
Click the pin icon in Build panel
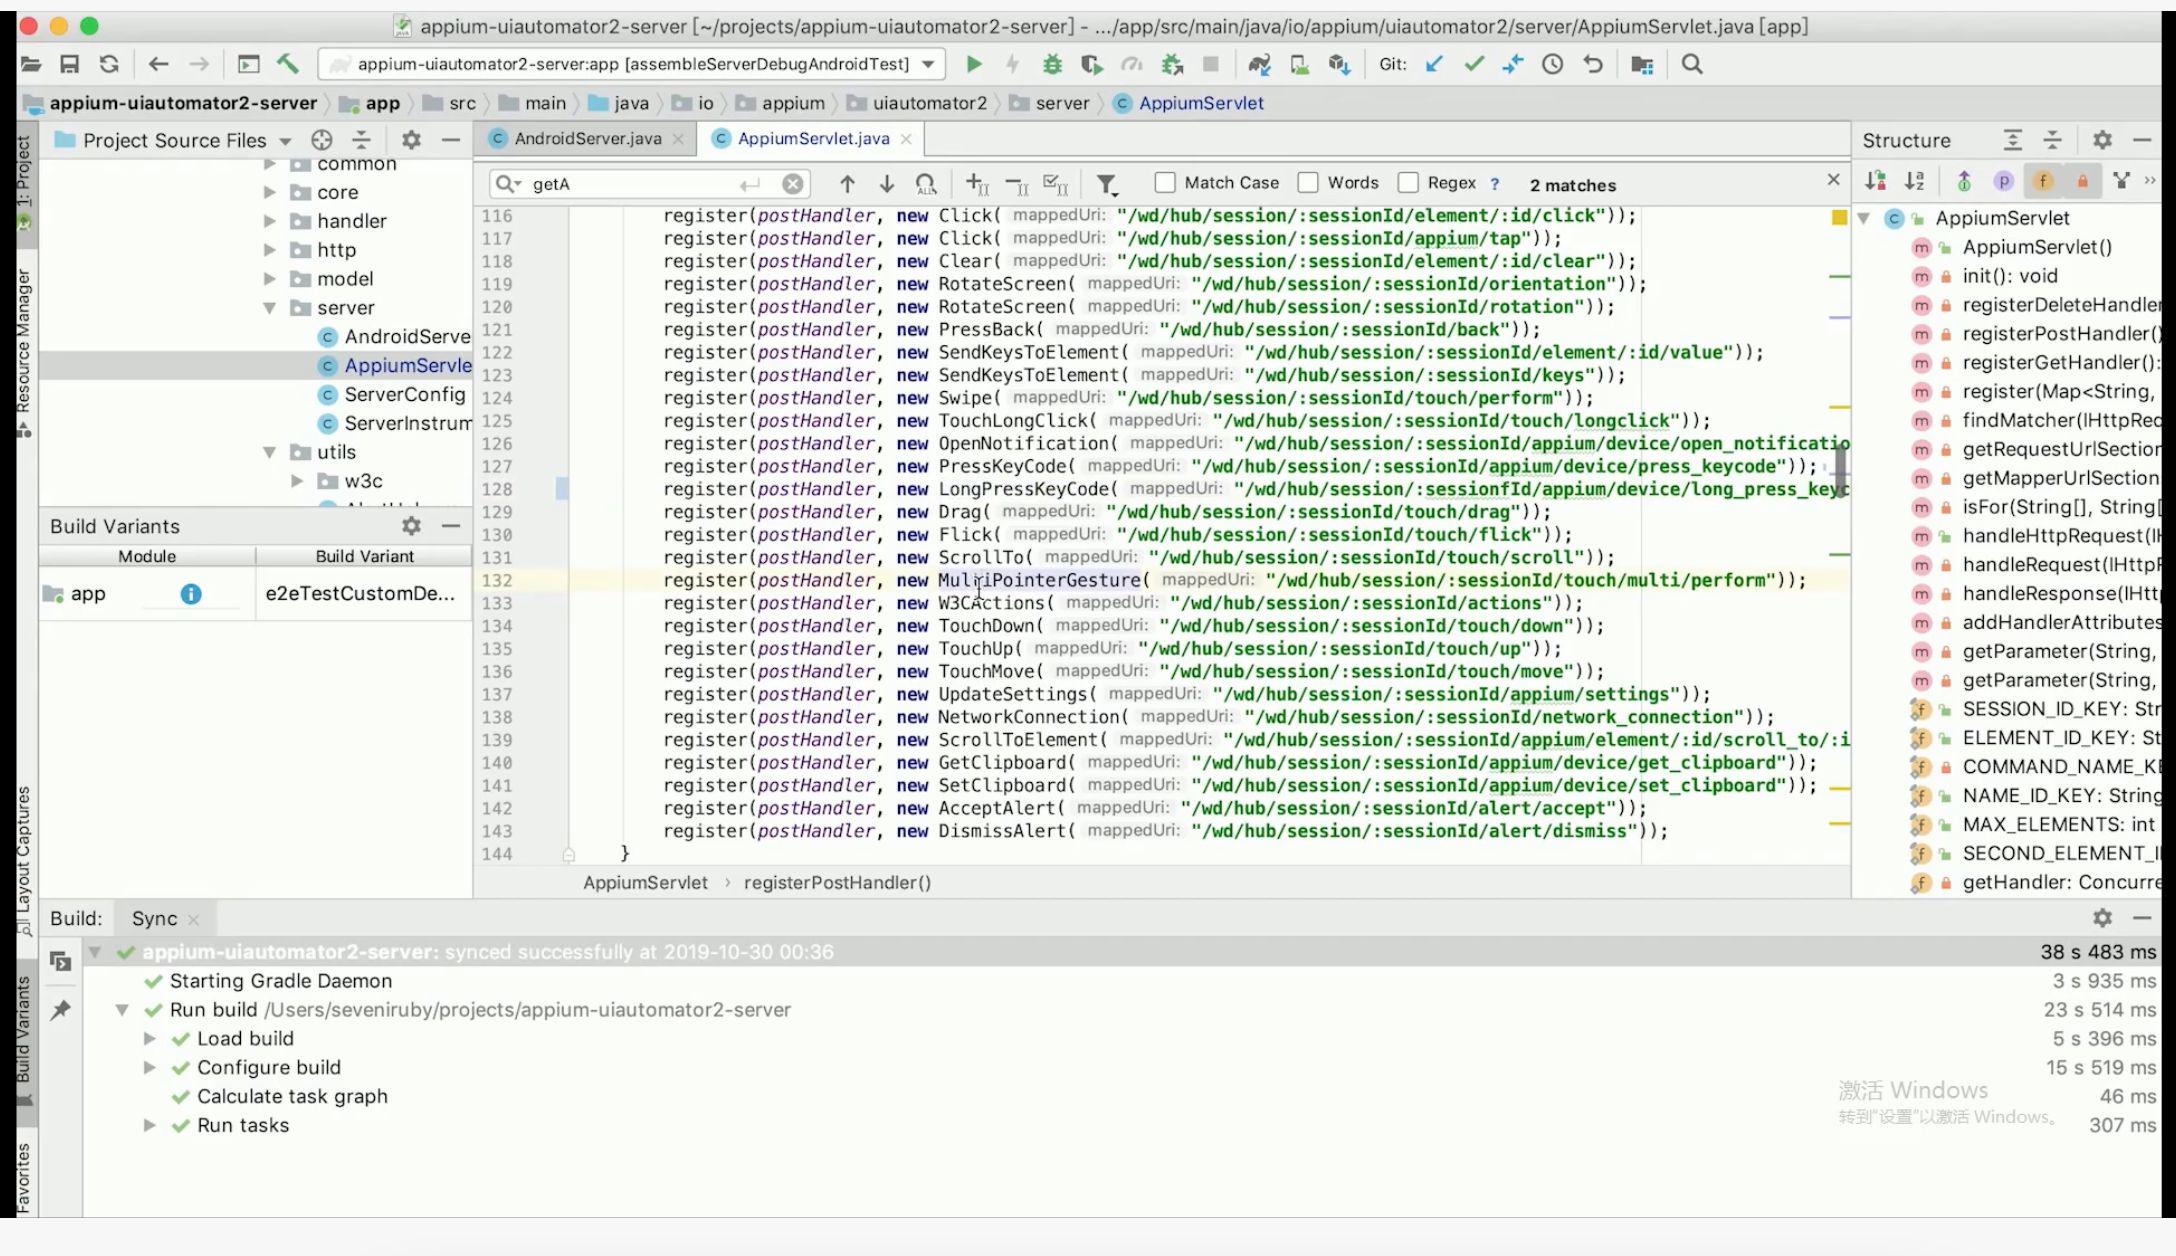click(x=60, y=1010)
